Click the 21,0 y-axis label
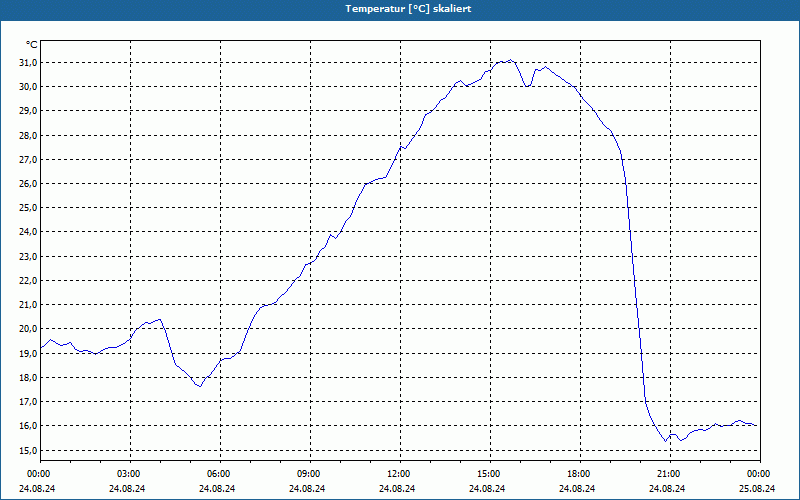 (28, 305)
